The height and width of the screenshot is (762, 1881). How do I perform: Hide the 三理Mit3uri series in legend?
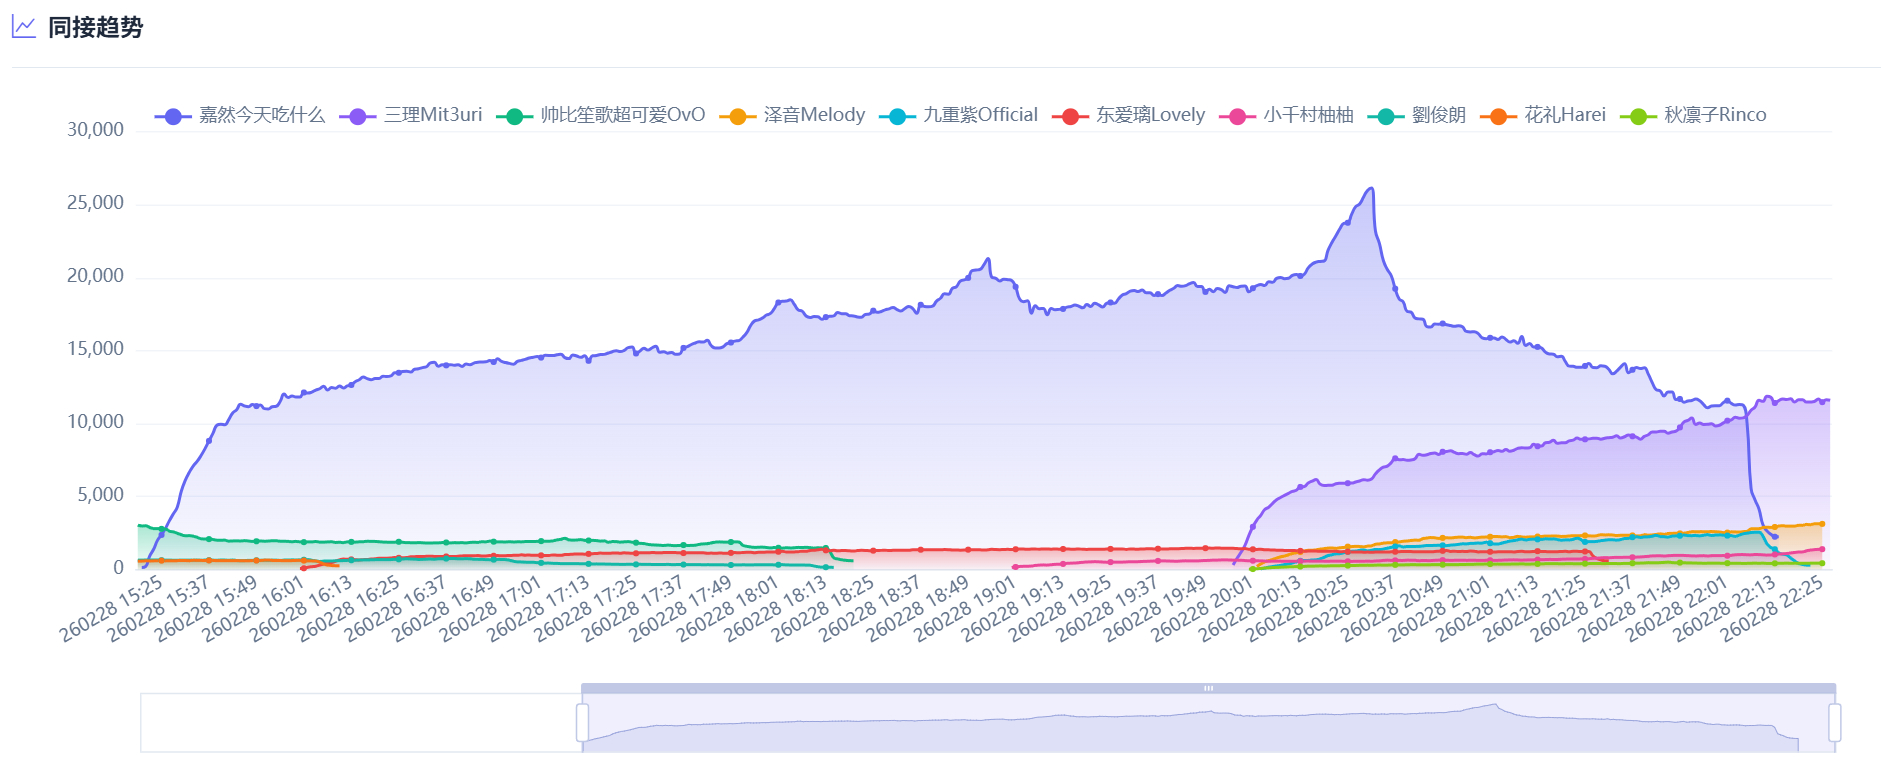[411, 116]
